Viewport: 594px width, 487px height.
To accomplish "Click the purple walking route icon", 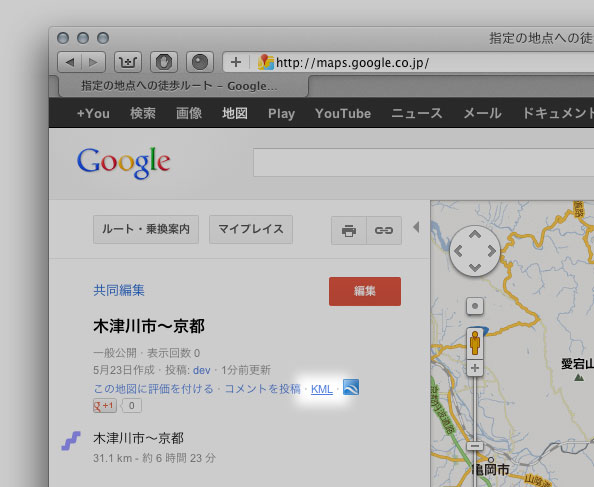I will 71,440.
